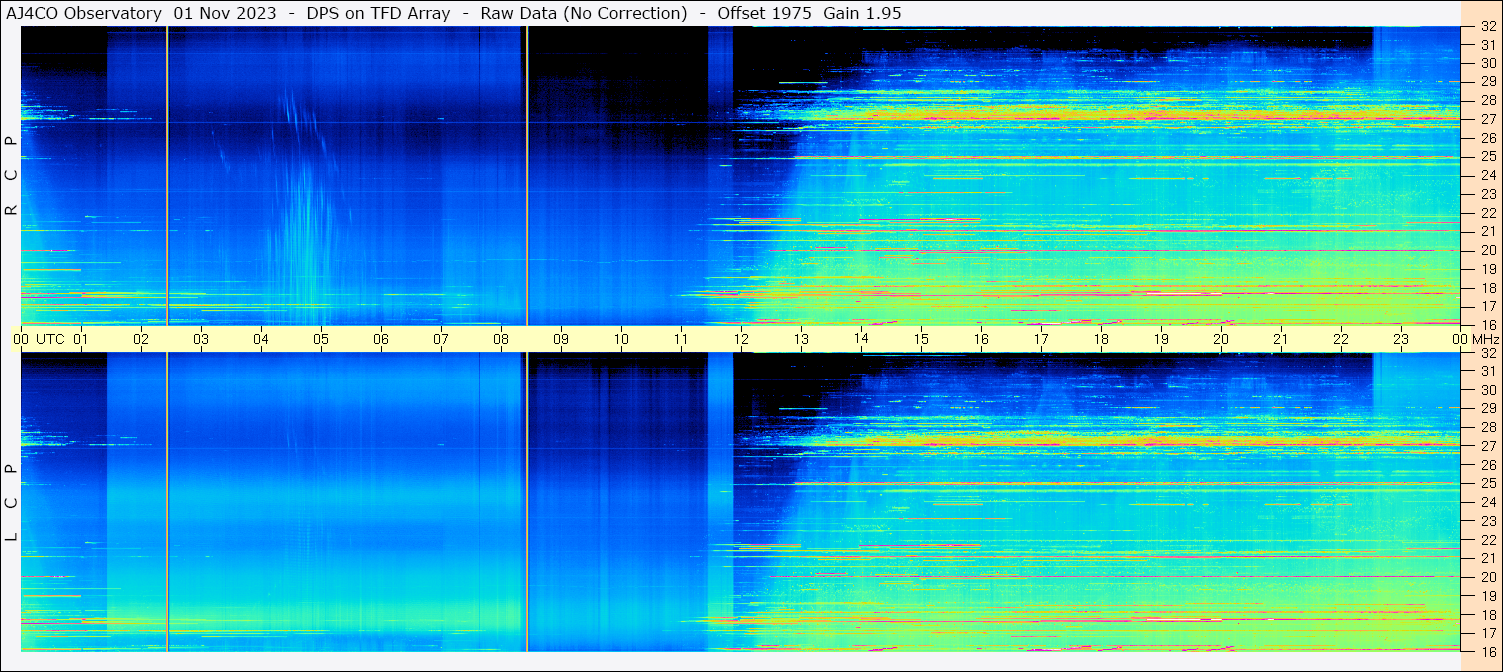
Task: Click first vertical red marker in LCP spectrogram
Action: 167,500
